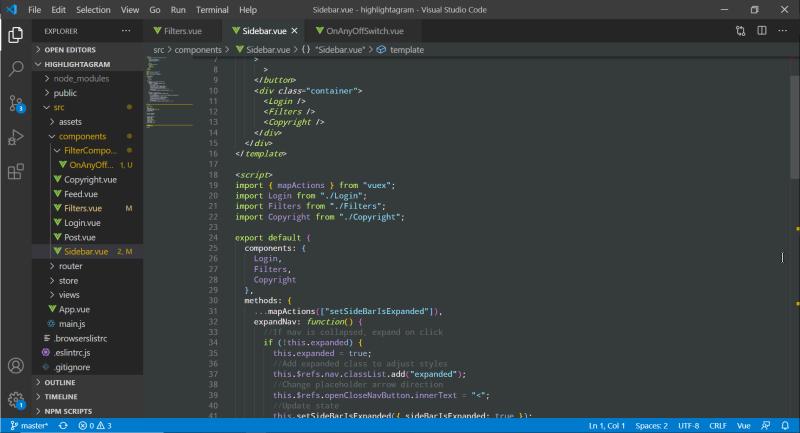Change language mode via Vue status item
This screenshot has height=433, width=800.
click(x=743, y=425)
